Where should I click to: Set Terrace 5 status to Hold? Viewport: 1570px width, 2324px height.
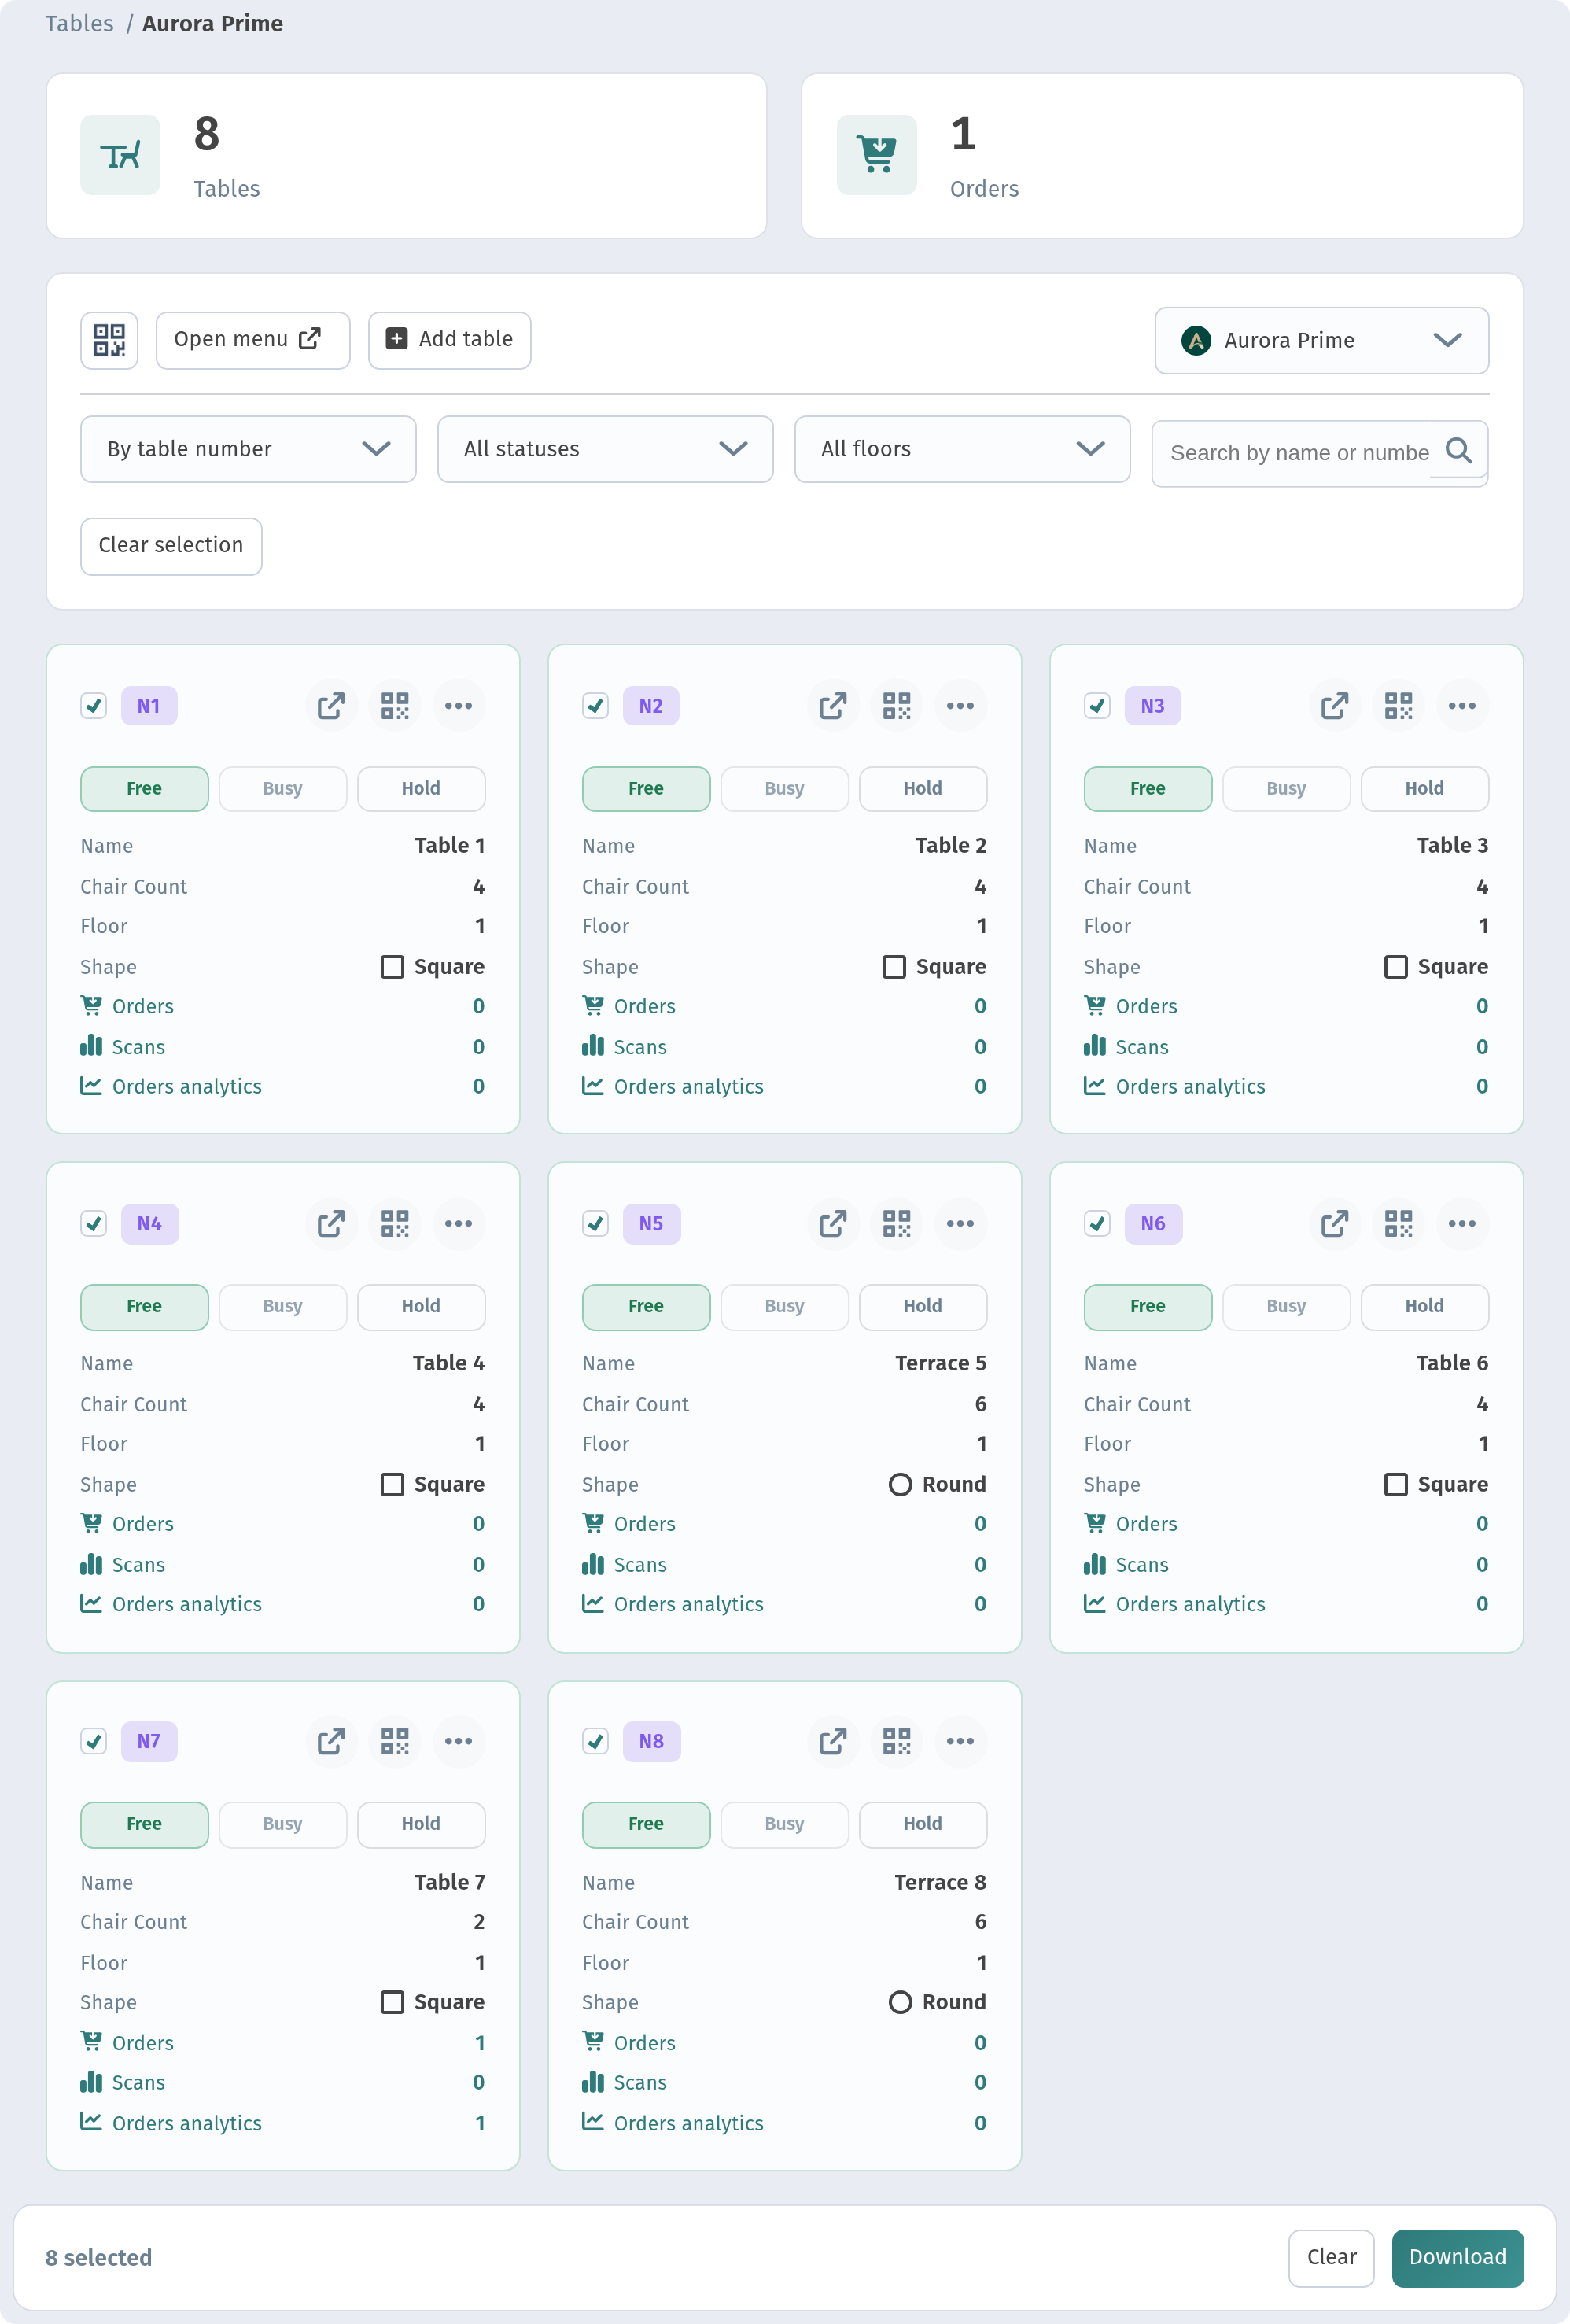[x=922, y=1306]
